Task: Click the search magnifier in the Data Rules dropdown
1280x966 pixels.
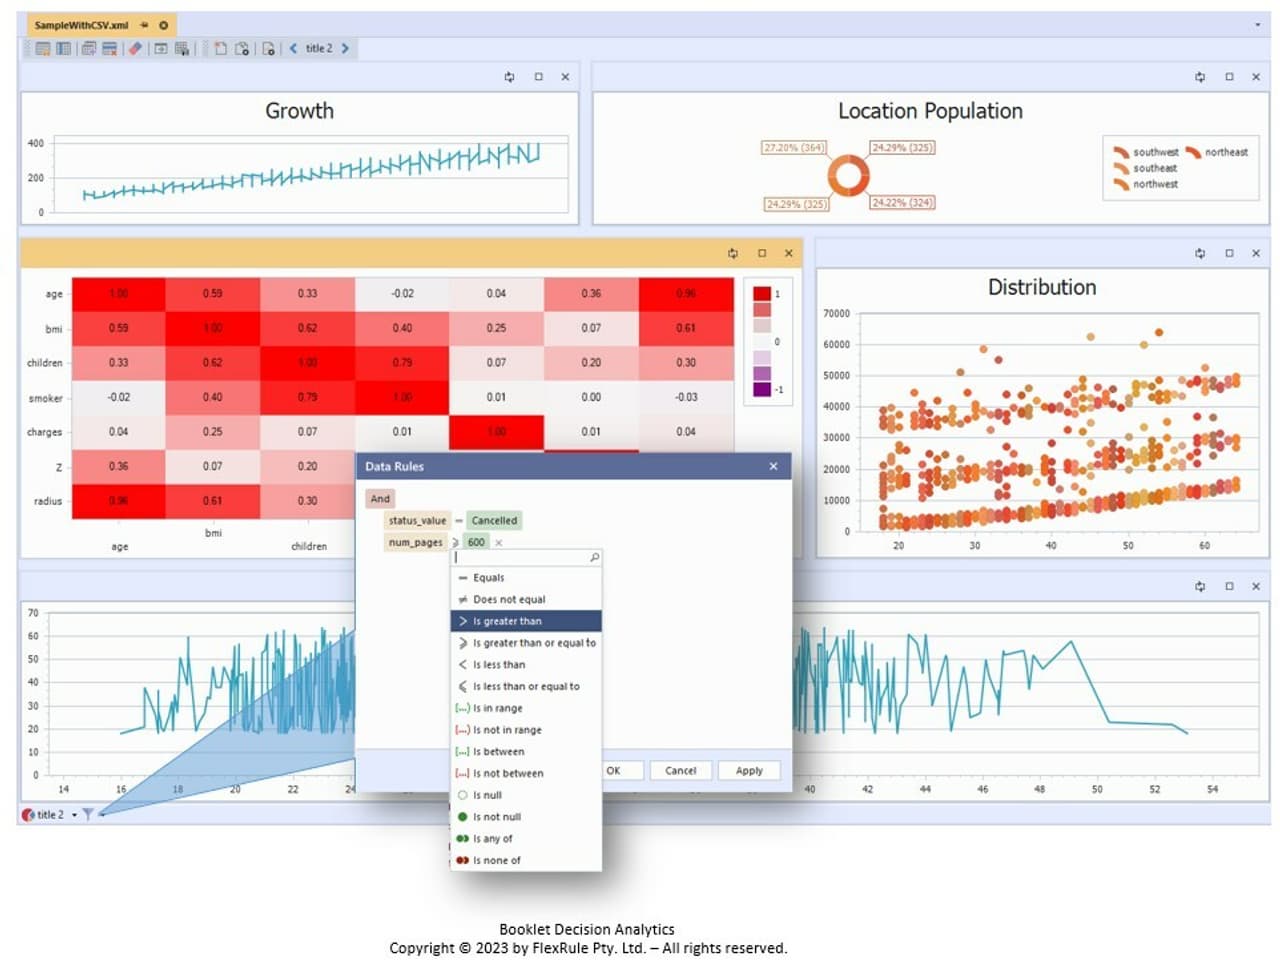Action: (x=595, y=557)
